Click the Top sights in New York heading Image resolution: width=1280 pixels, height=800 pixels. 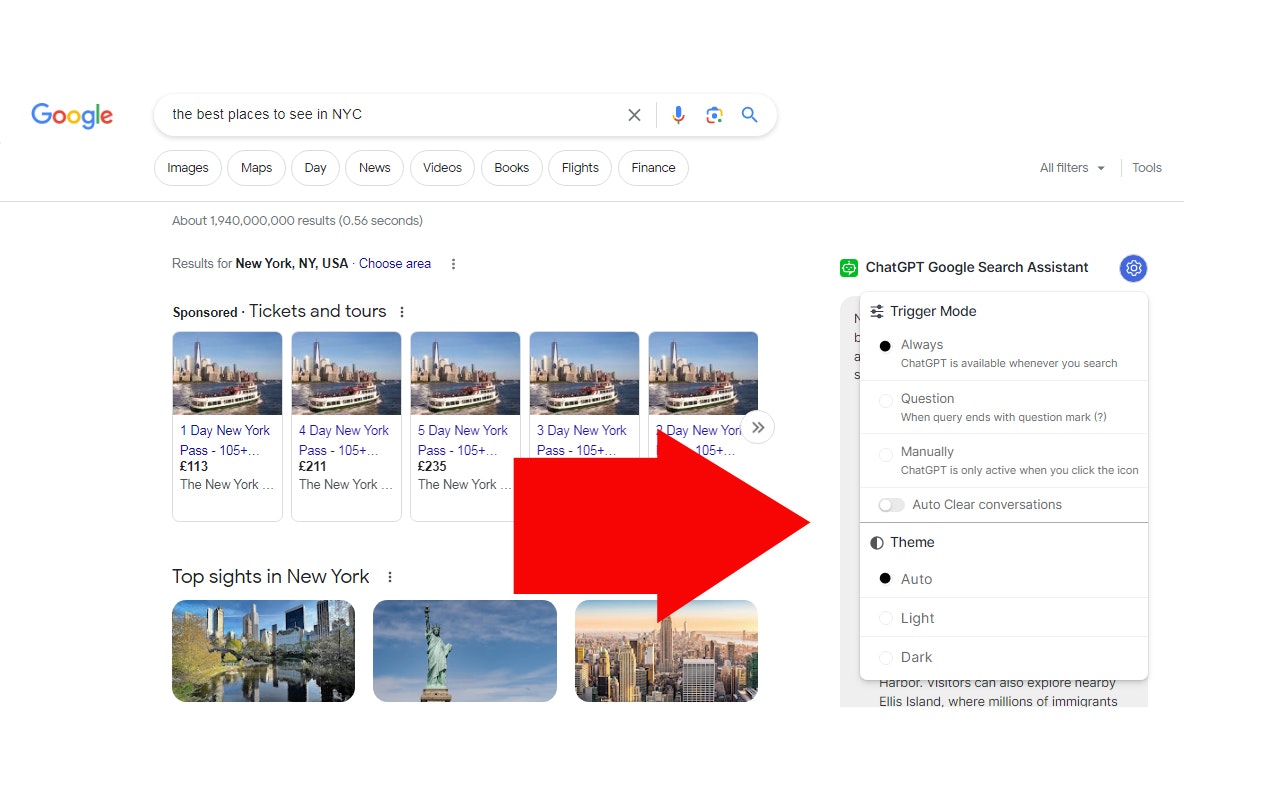click(271, 577)
